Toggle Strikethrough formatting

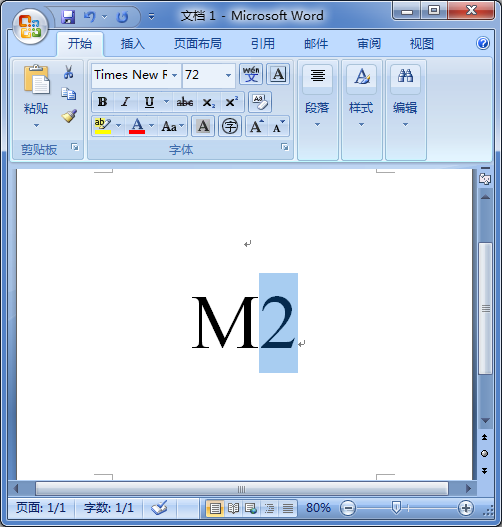[185, 102]
